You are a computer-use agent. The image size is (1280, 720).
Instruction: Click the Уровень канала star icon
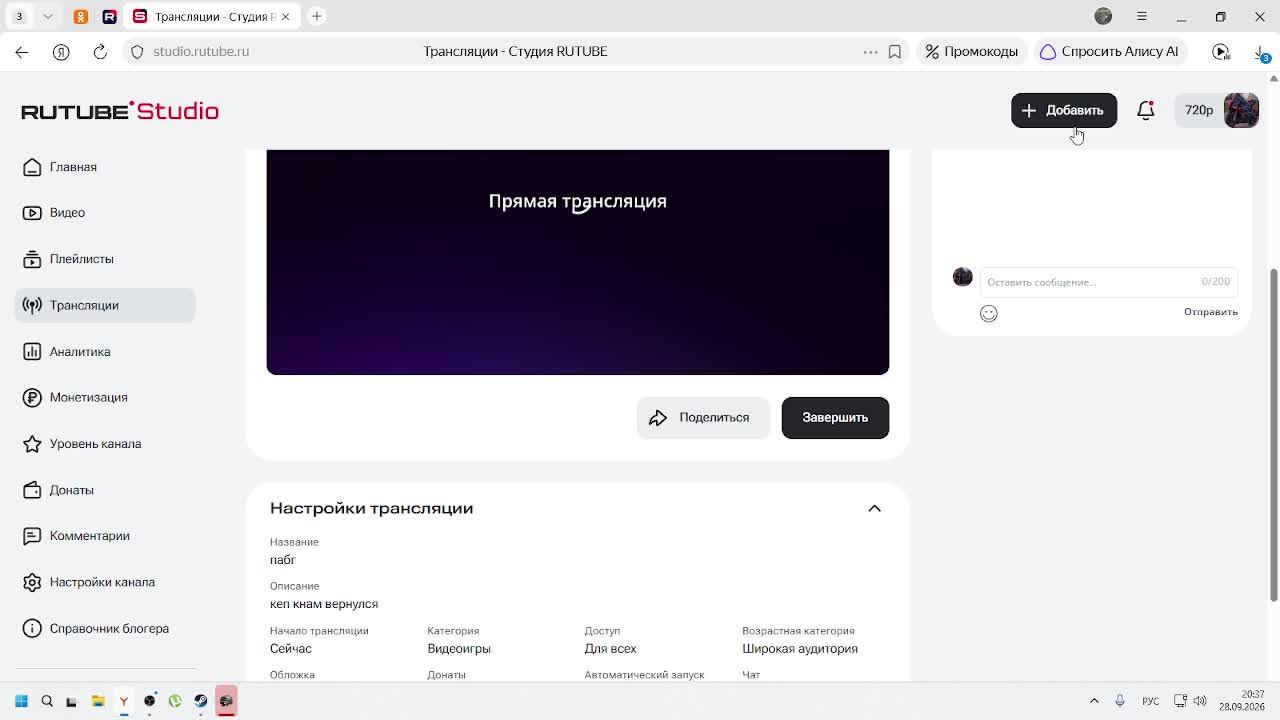click(32, 444)
